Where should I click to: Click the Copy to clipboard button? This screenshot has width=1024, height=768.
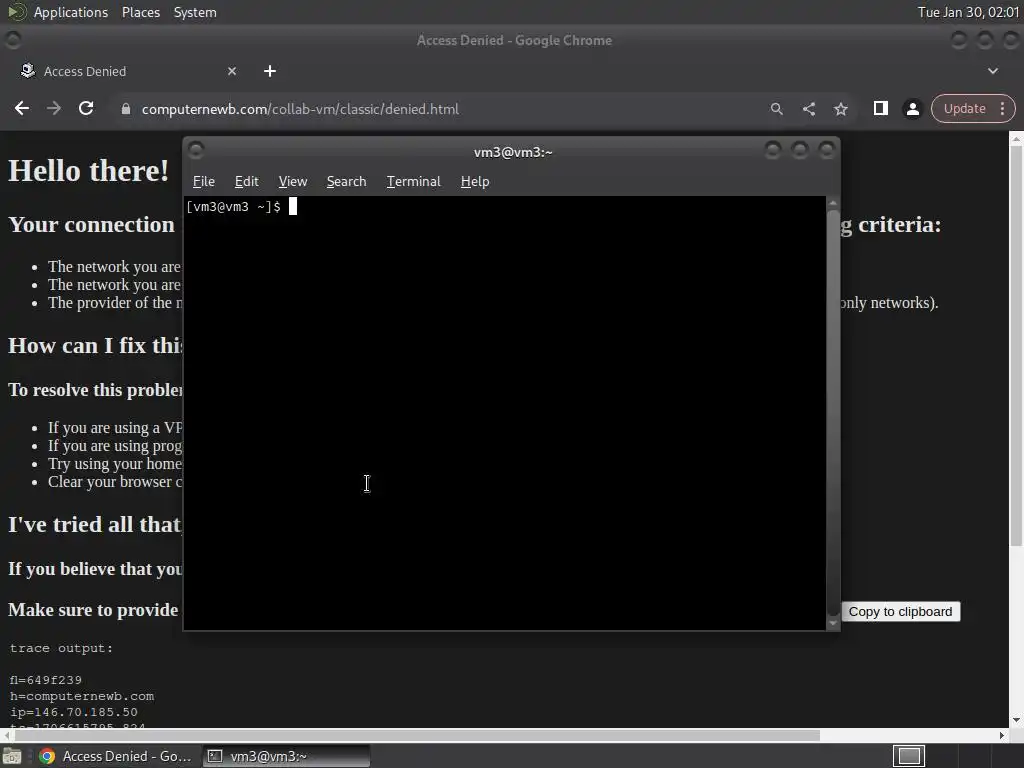point(901,612)
